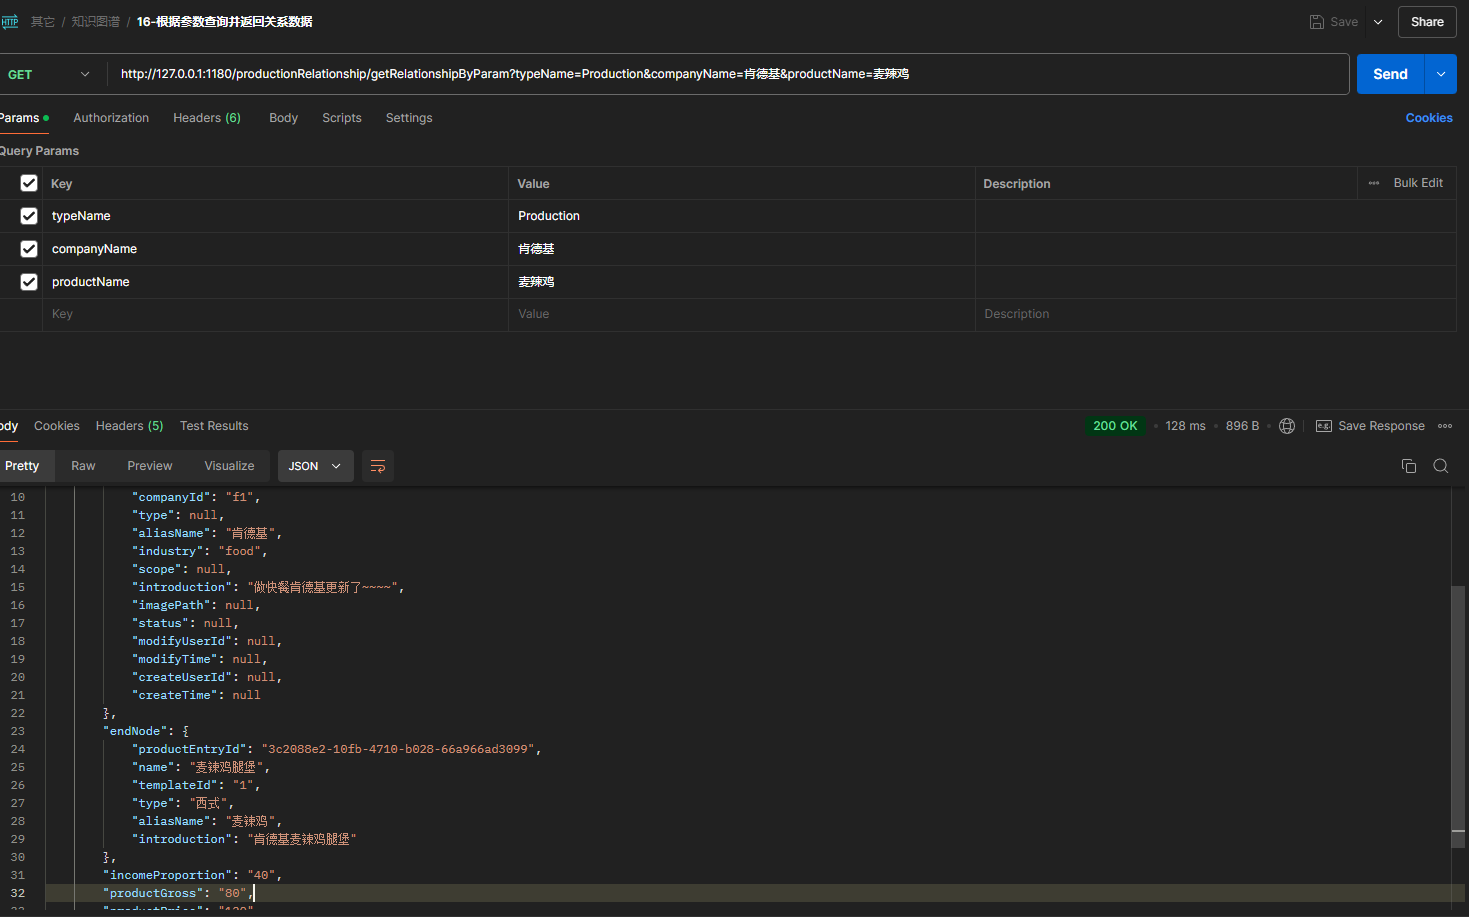Click the response vertical scrollbar
This screenshot has width=1469, height=917.
(1458, 715)
